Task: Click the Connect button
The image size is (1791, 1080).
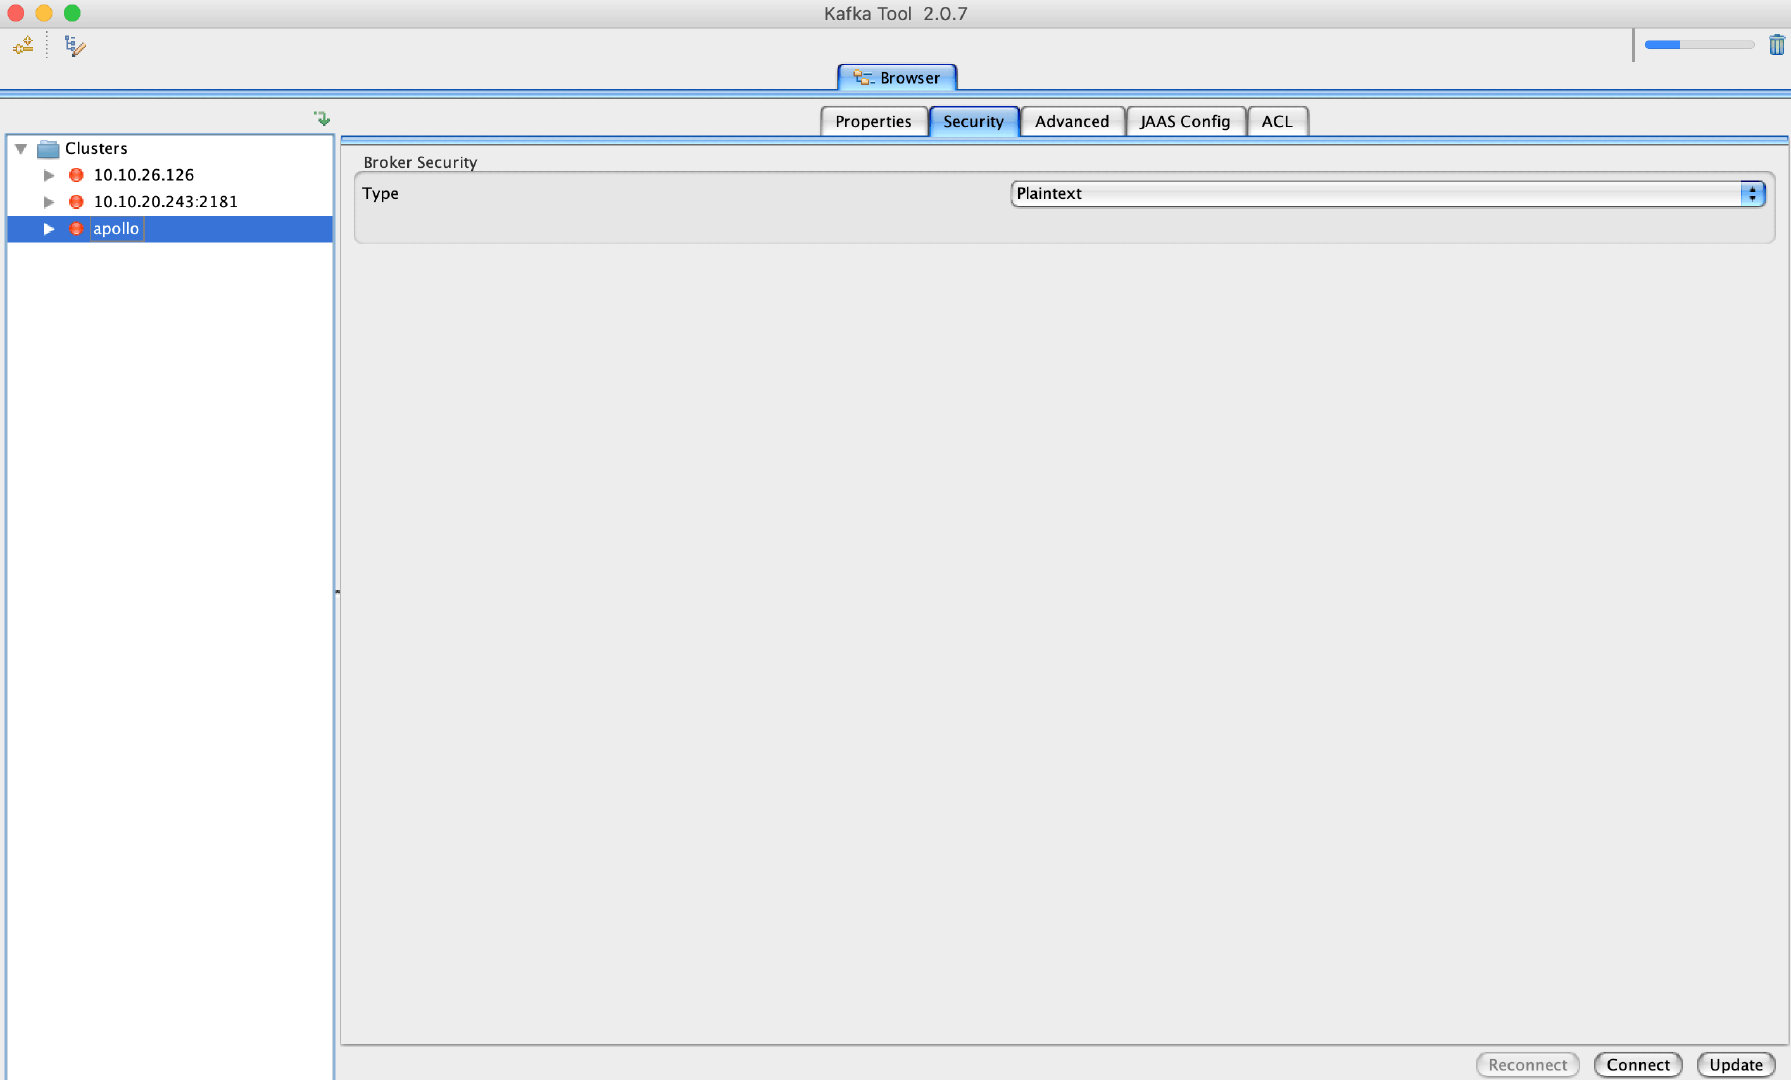Action: pos(1638,1065)
